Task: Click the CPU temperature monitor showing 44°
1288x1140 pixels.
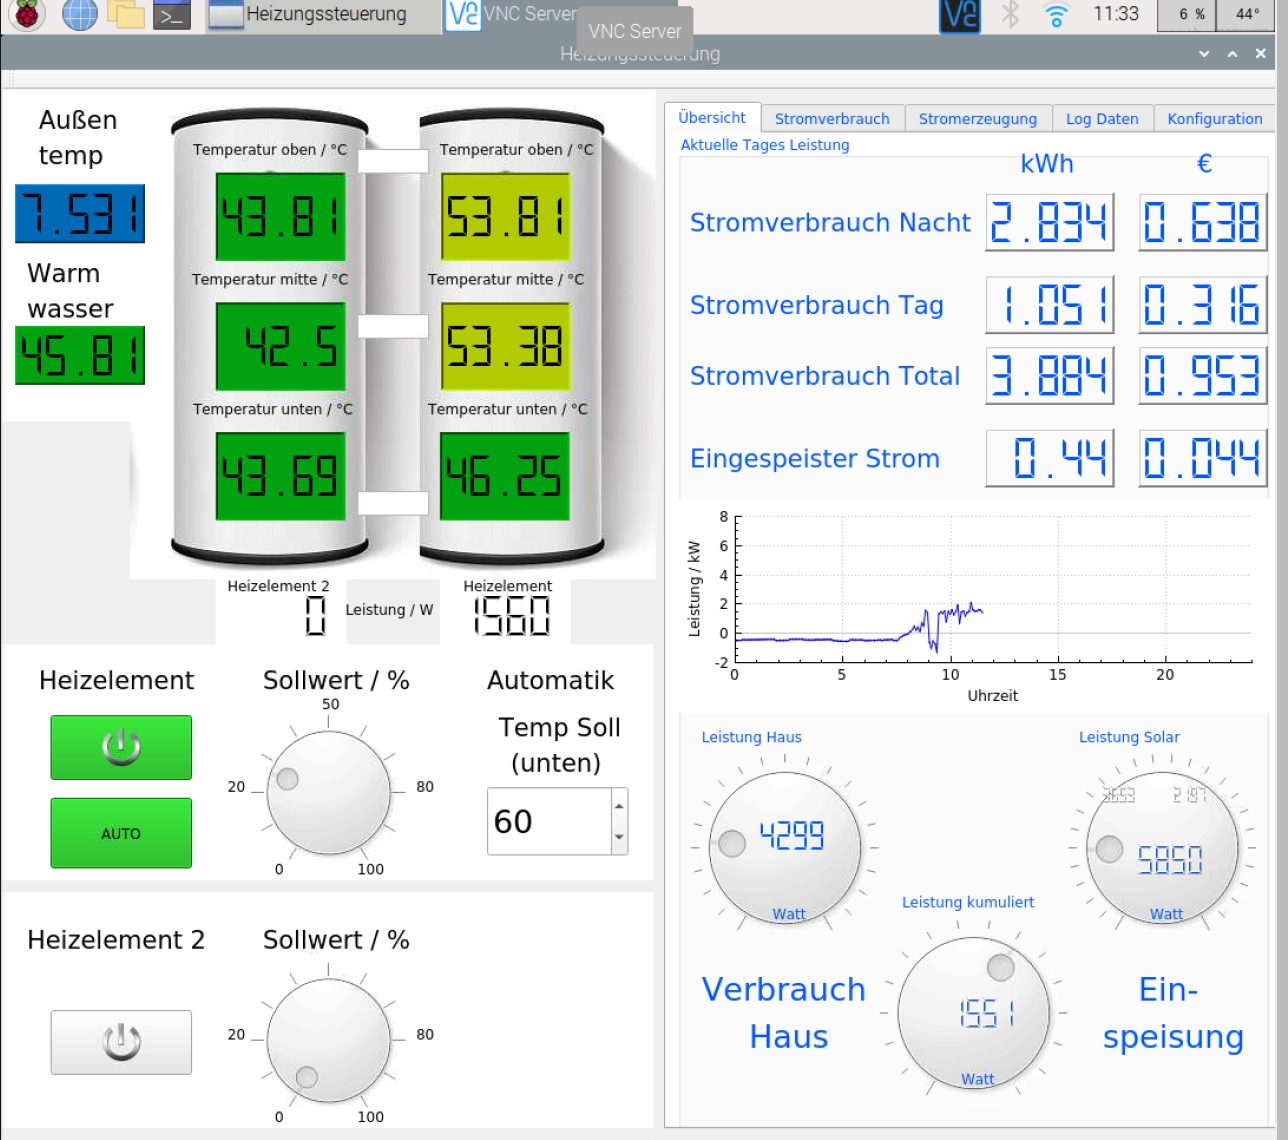Action: [1247, 14]
